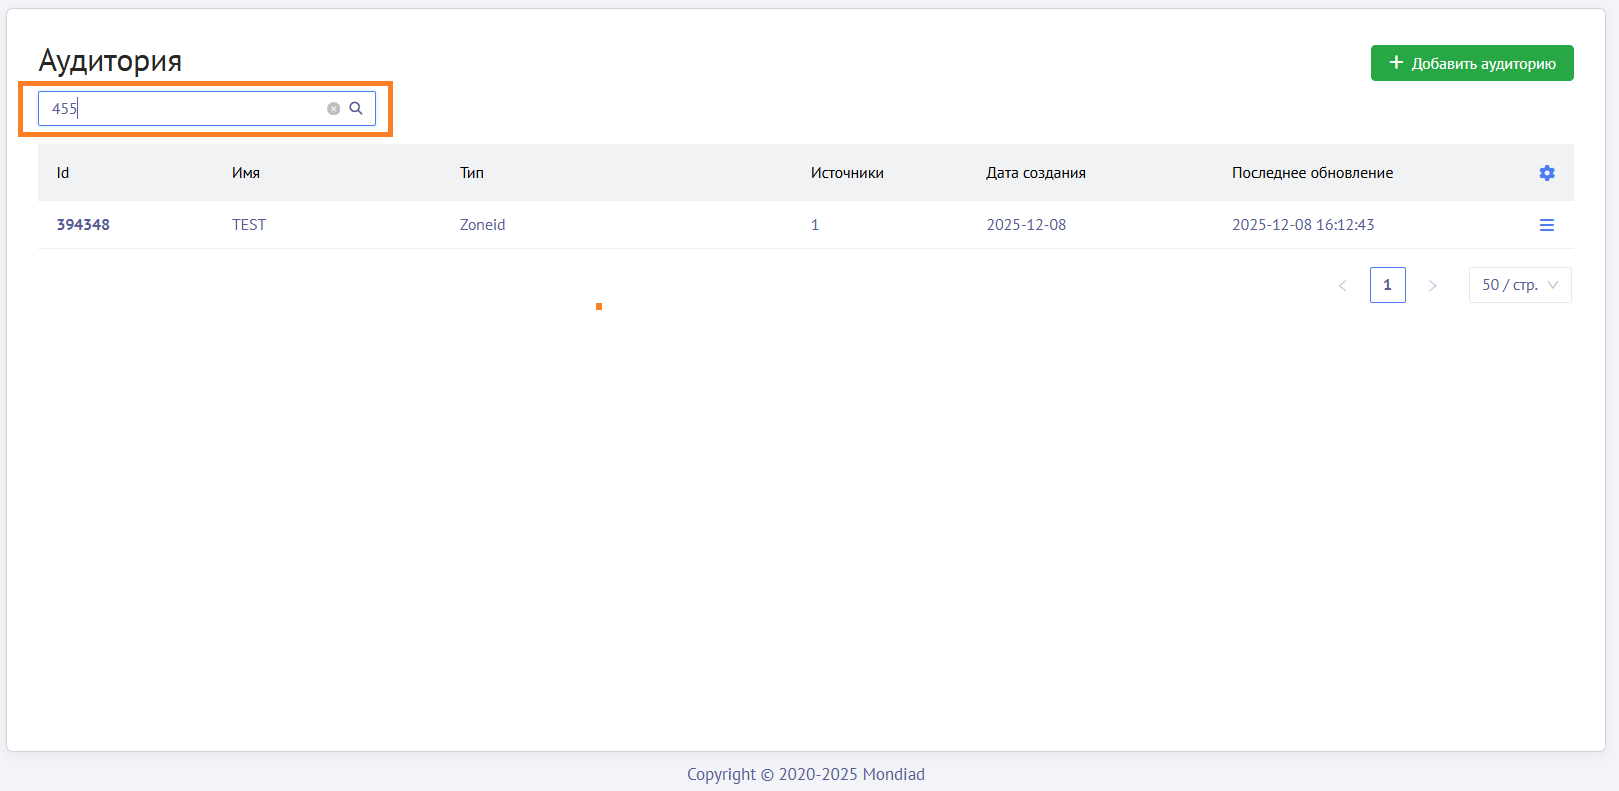The image size is (1619, 791).
Task: Click the Источники column header
Action: pos(847,173)
